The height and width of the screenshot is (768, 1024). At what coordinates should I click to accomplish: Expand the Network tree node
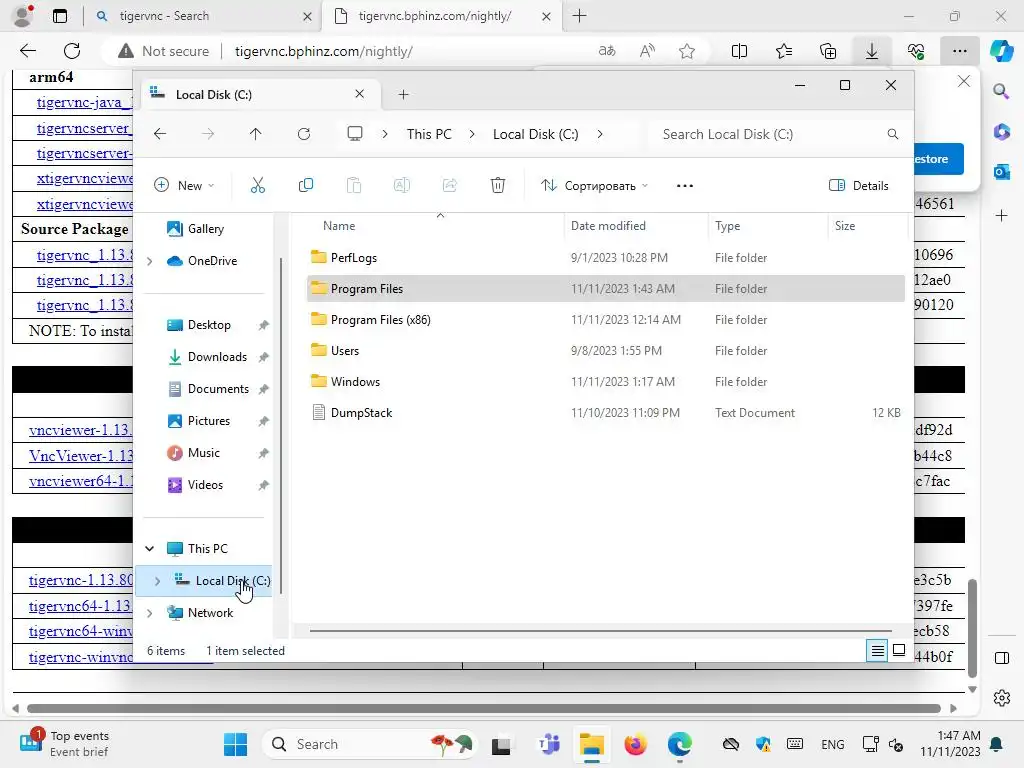[x=150, y=613]
